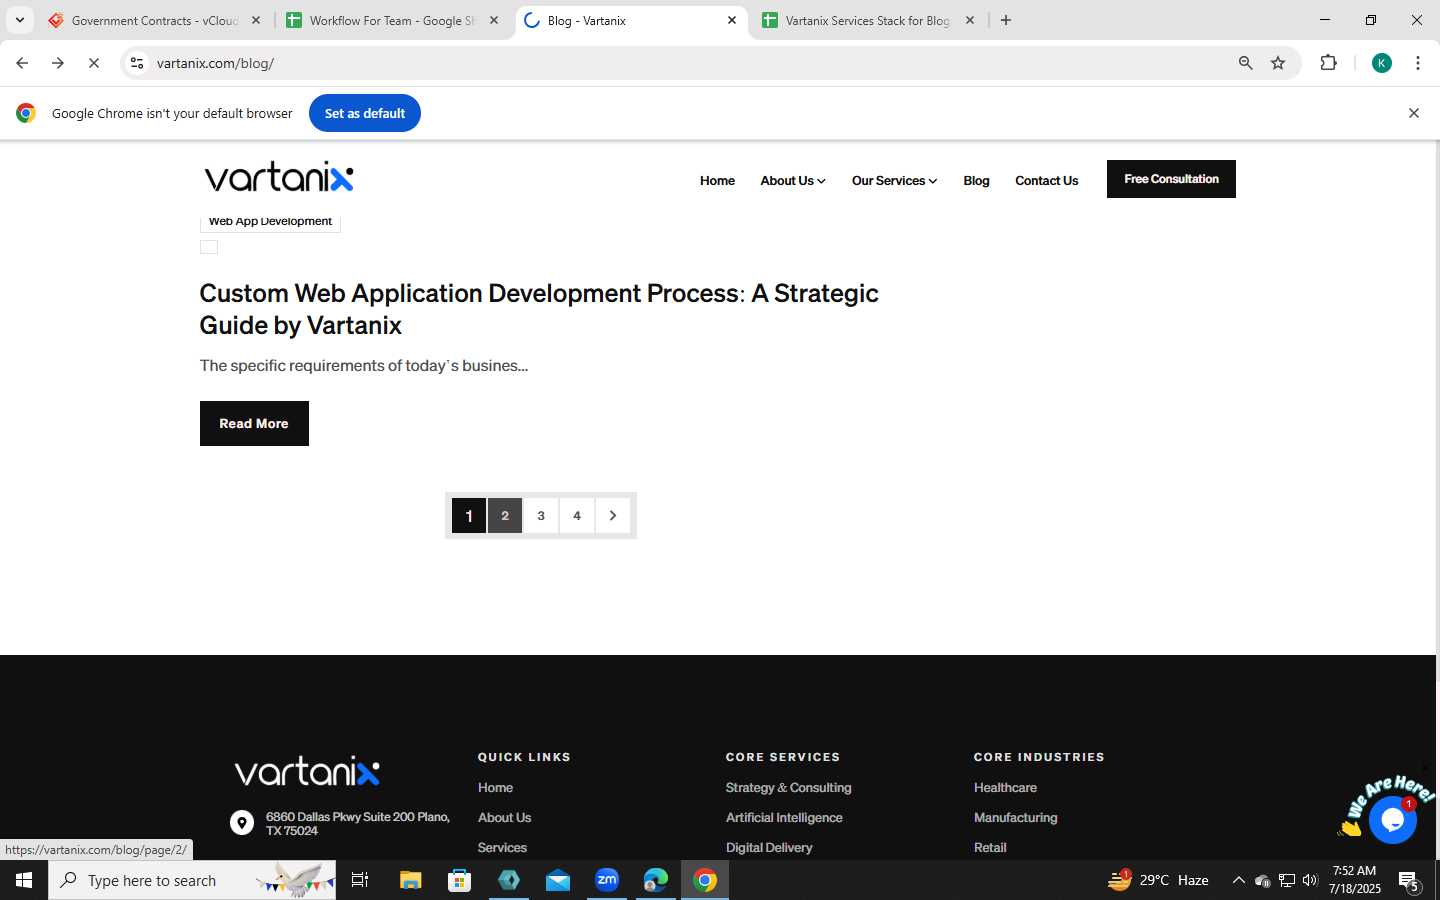Open Home in the top navigation
This screenshot has height=900, width=1440.
(x=717, y=181)
